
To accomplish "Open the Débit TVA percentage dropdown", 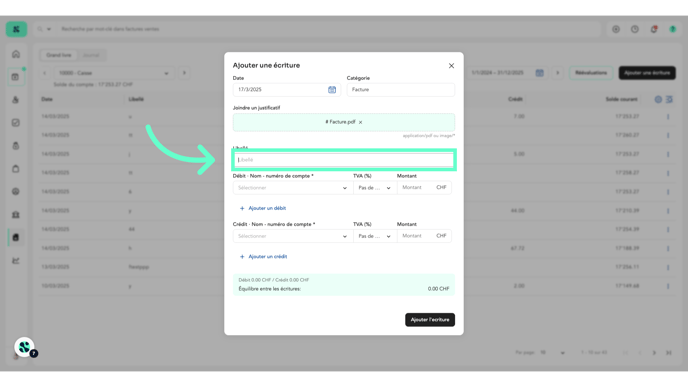I will coord(374,188).
